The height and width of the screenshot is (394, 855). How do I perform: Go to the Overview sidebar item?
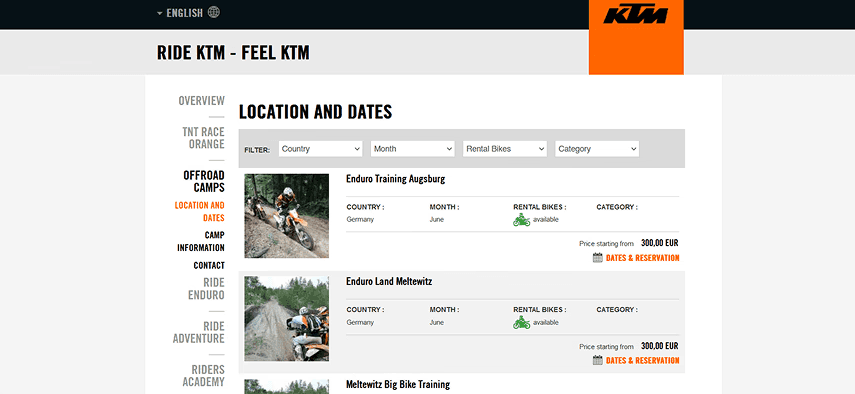click(x=201, y=101)
